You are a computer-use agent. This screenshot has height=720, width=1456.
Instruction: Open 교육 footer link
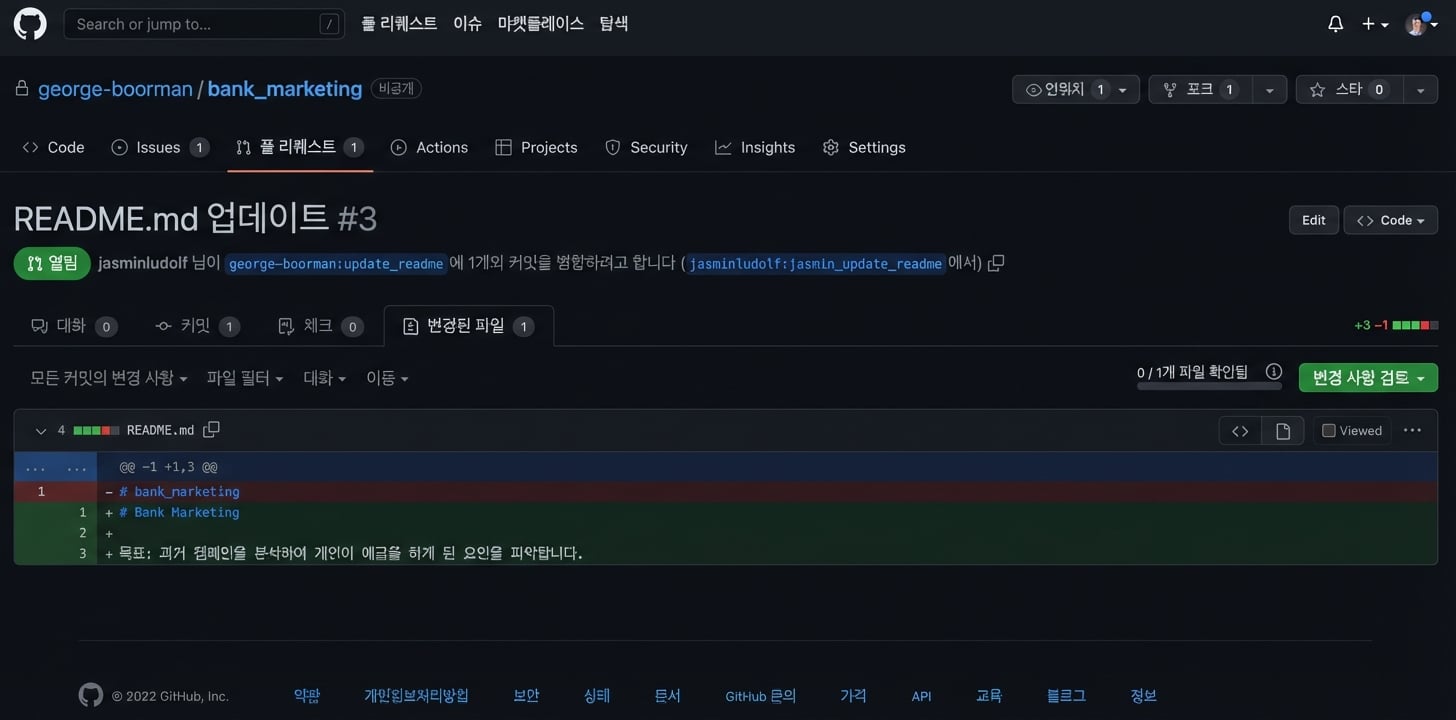989,696
